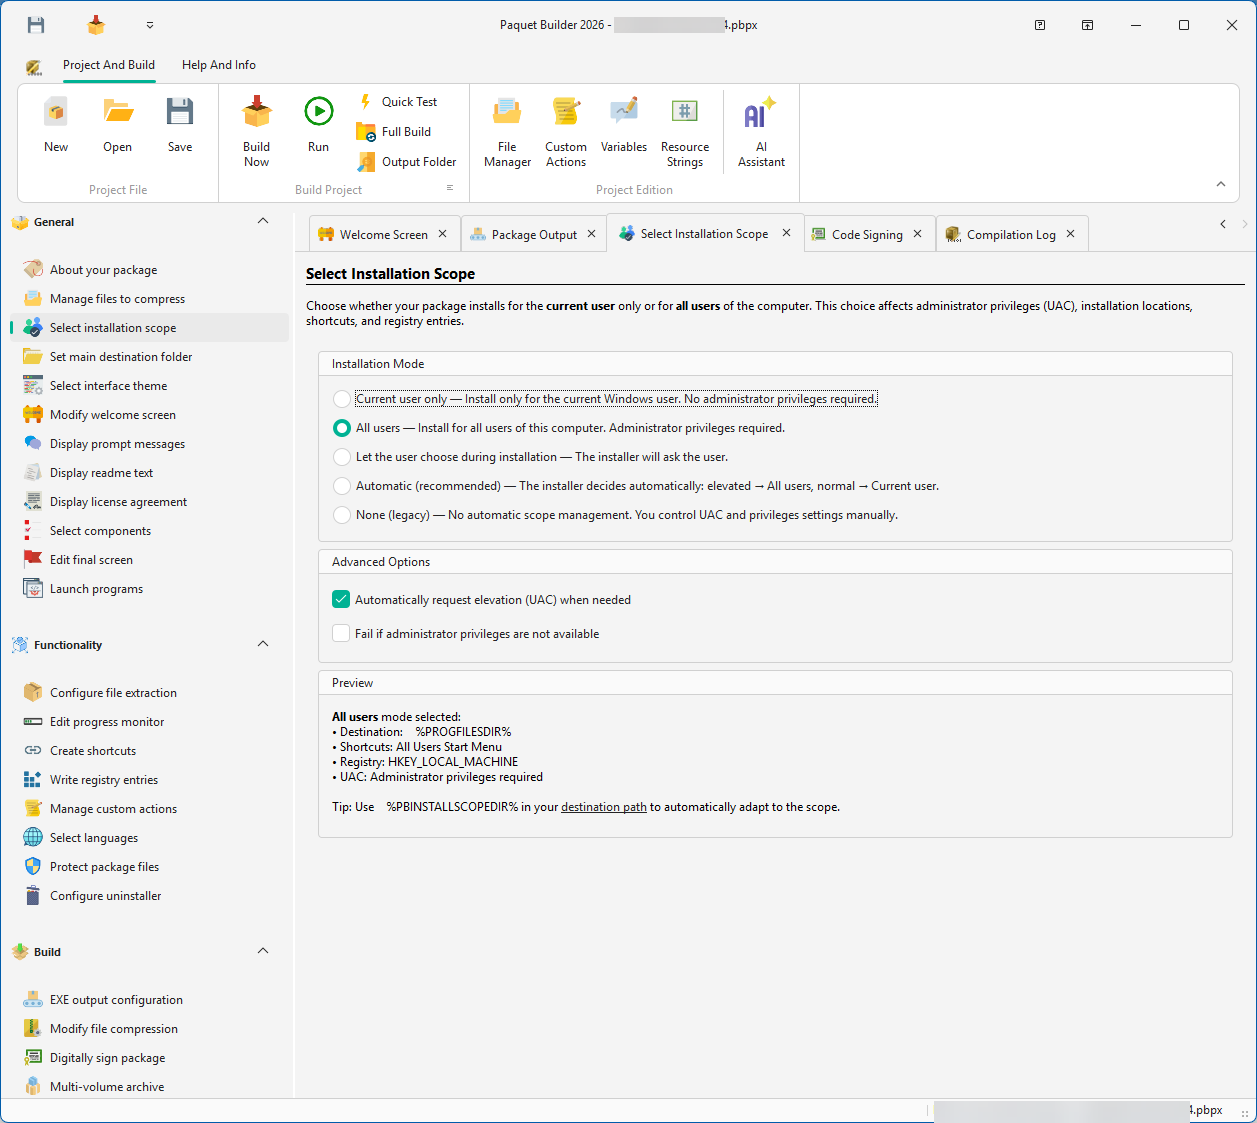Open the File Manager tool
The width and height of the screenshot is (1257, 1123).
pyautogui.click(x=507, y=112)
